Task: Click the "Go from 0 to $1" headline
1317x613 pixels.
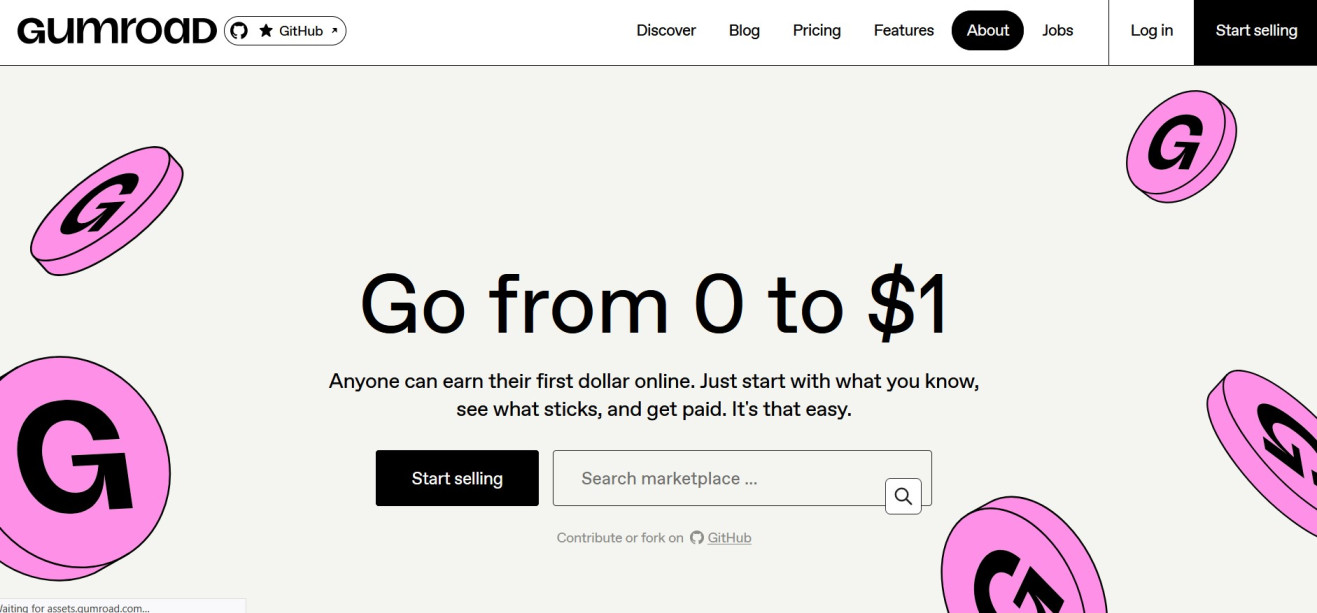Action: point(654,304)
